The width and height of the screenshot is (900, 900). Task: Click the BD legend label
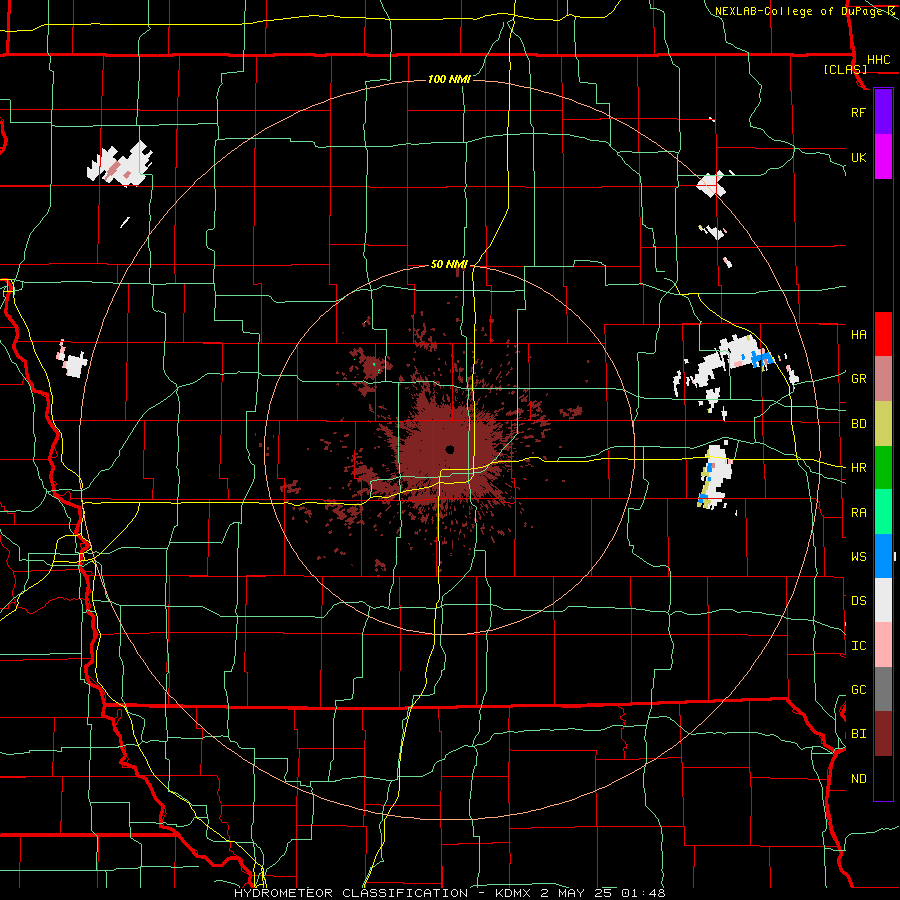pos(858,424)
